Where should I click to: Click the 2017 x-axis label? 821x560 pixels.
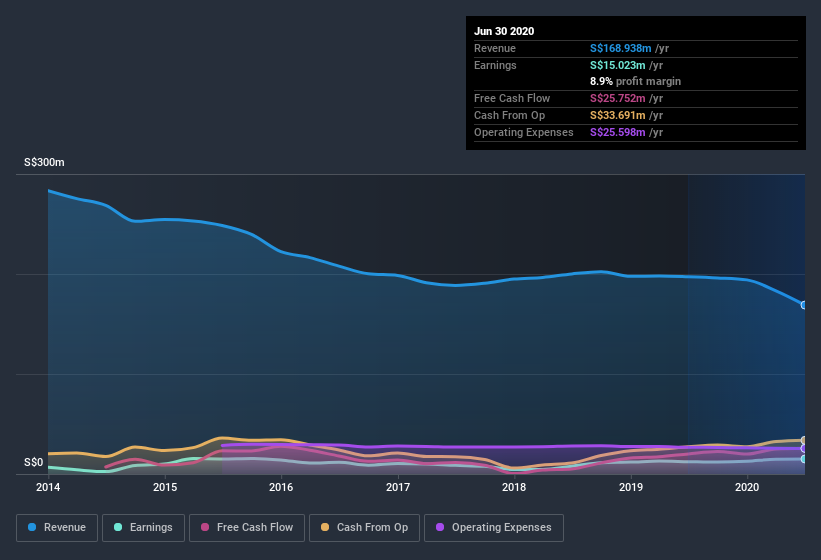click(398, 487)
